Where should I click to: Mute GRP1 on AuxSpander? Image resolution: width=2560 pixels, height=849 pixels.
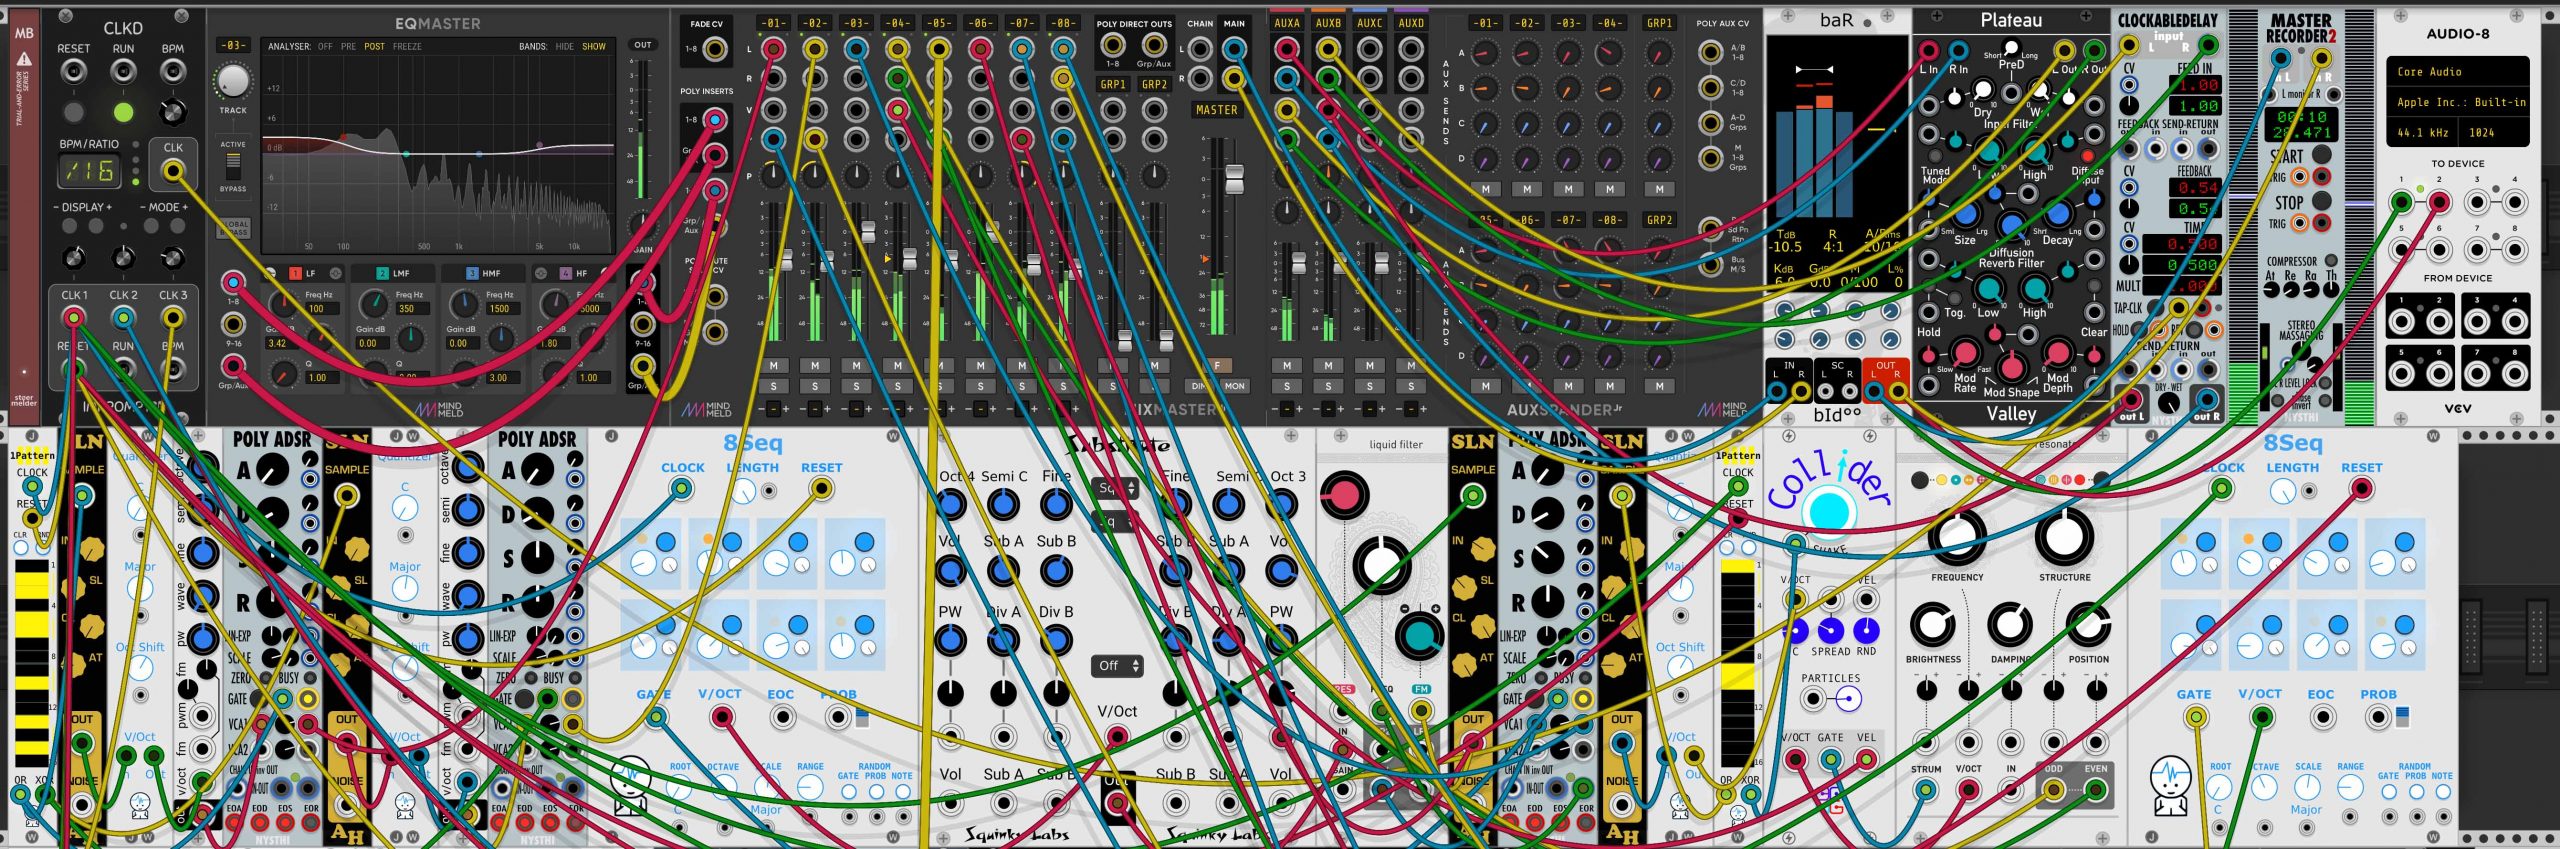coord(1660,189)
